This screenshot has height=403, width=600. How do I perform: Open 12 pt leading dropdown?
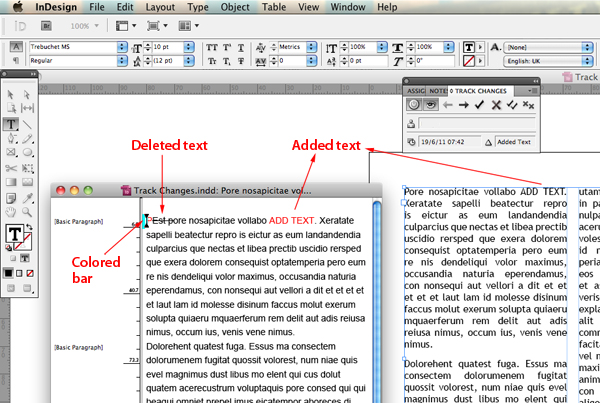tap(189, 60)
